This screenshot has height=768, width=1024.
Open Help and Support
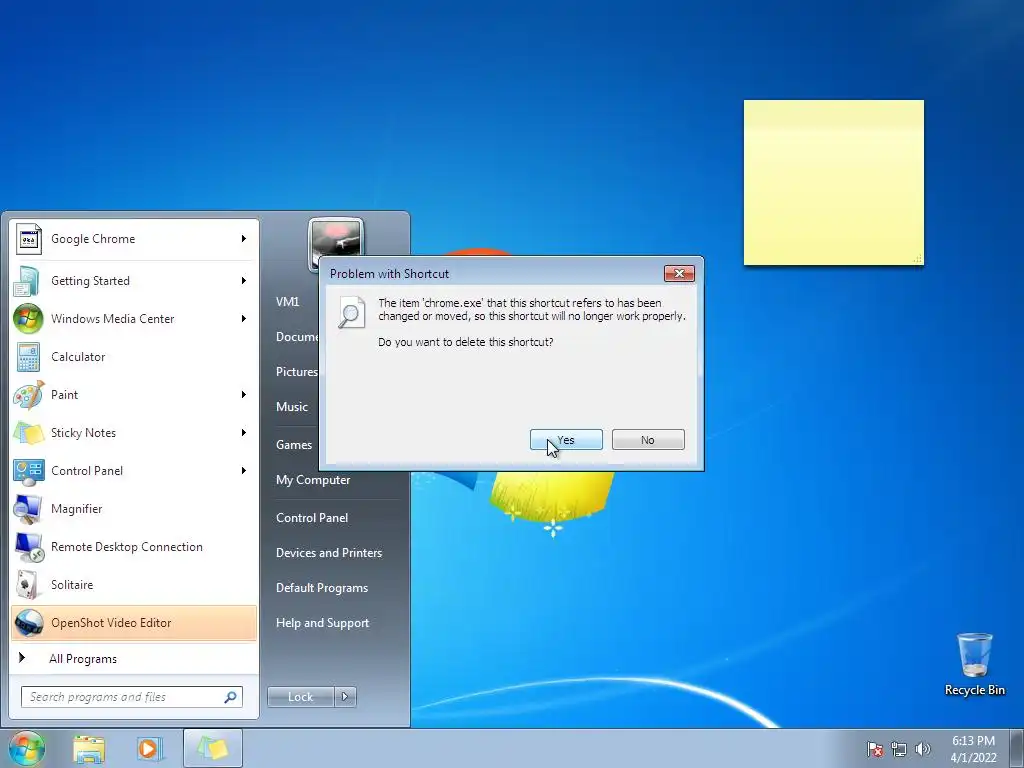[x=322, y=623]
